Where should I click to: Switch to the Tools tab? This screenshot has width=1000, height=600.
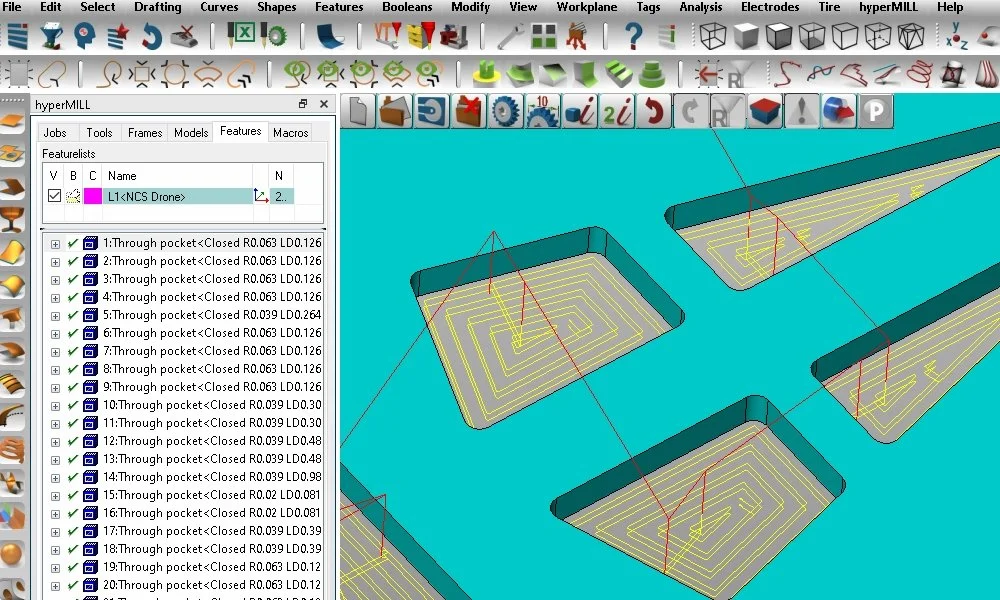pyautogui.click(x=99, y=133)
